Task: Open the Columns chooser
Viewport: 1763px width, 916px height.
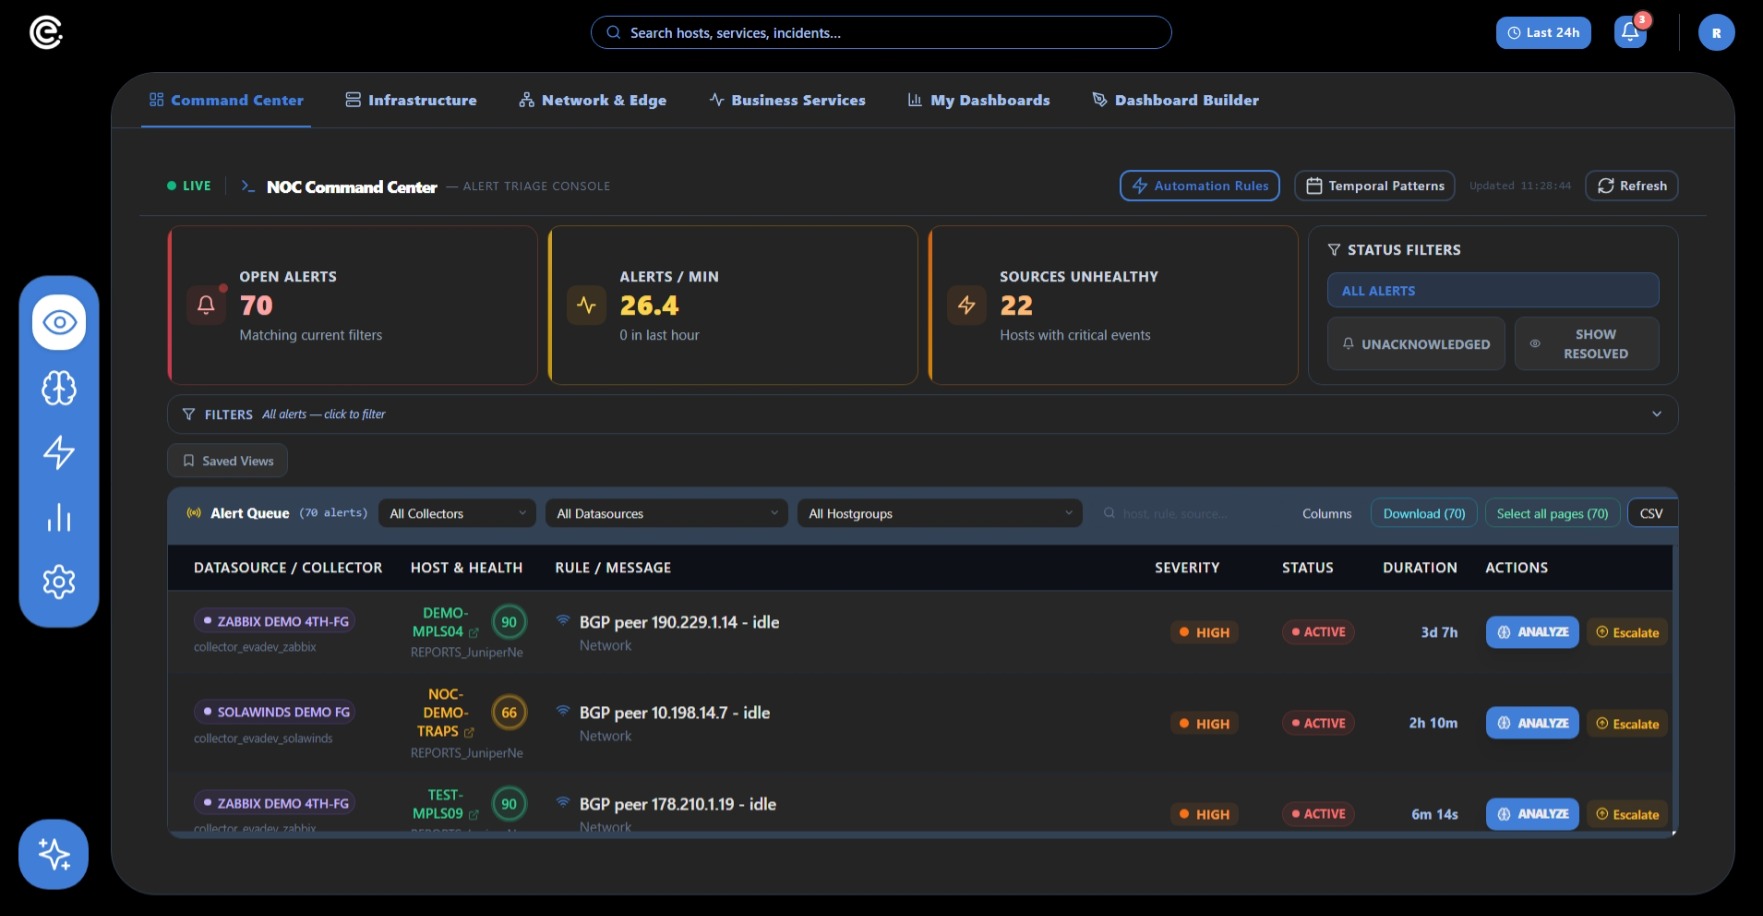Action: pos(1327,513)
